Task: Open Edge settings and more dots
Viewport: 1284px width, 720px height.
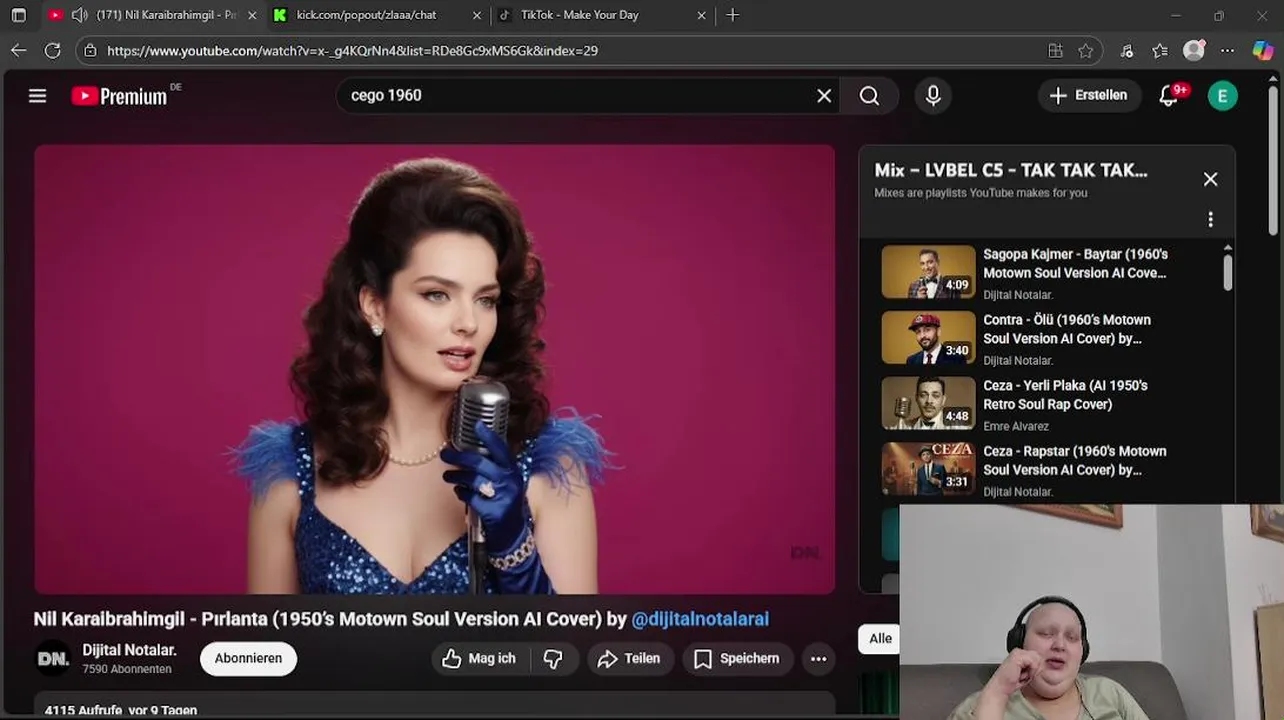Action: pyautogui.click(x=1228, y=50)
